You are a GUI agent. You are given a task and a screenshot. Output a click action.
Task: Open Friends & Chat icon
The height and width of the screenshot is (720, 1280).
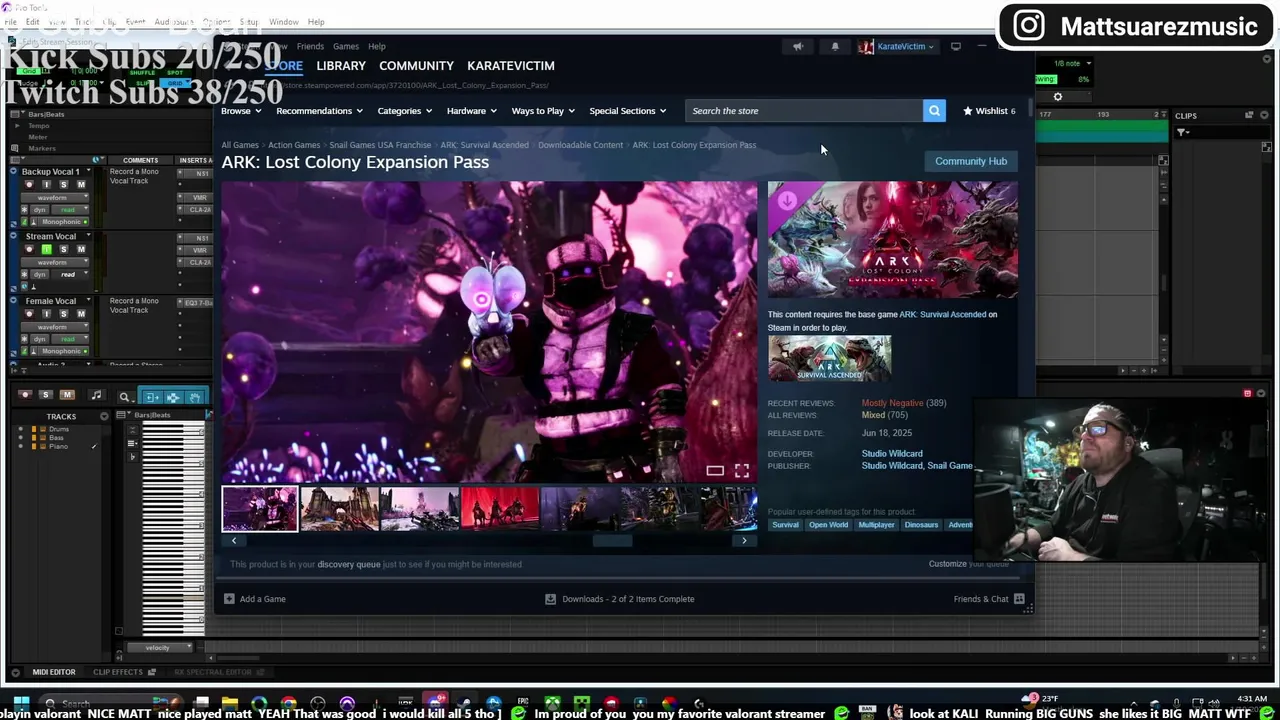coord(1019,599)
